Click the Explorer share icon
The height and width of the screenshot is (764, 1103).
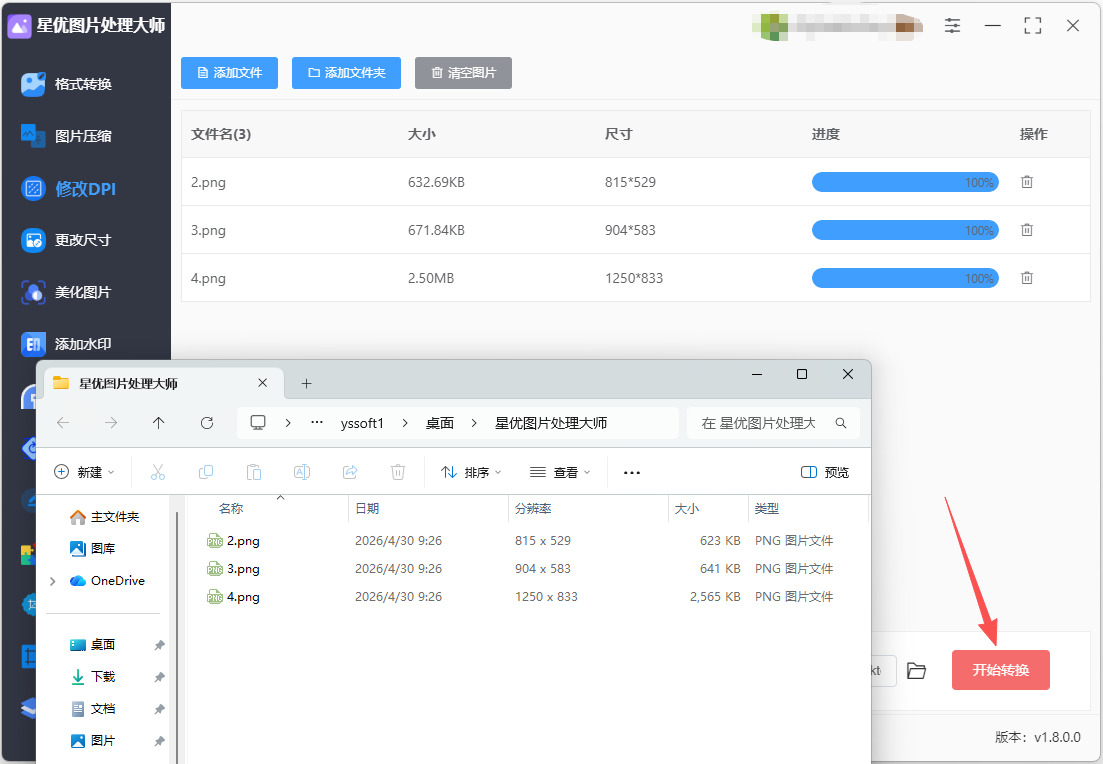click(350, 472)
